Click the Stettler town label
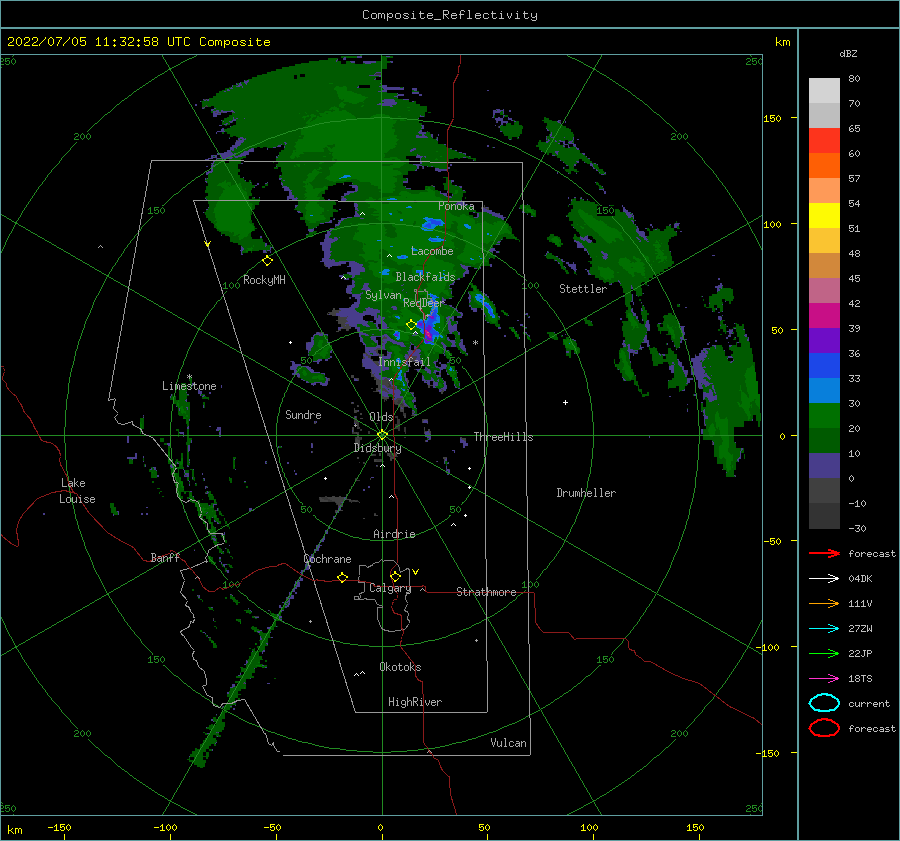This screenshot has width=900, height=841. pyautogui.click(x=583, y=289)
